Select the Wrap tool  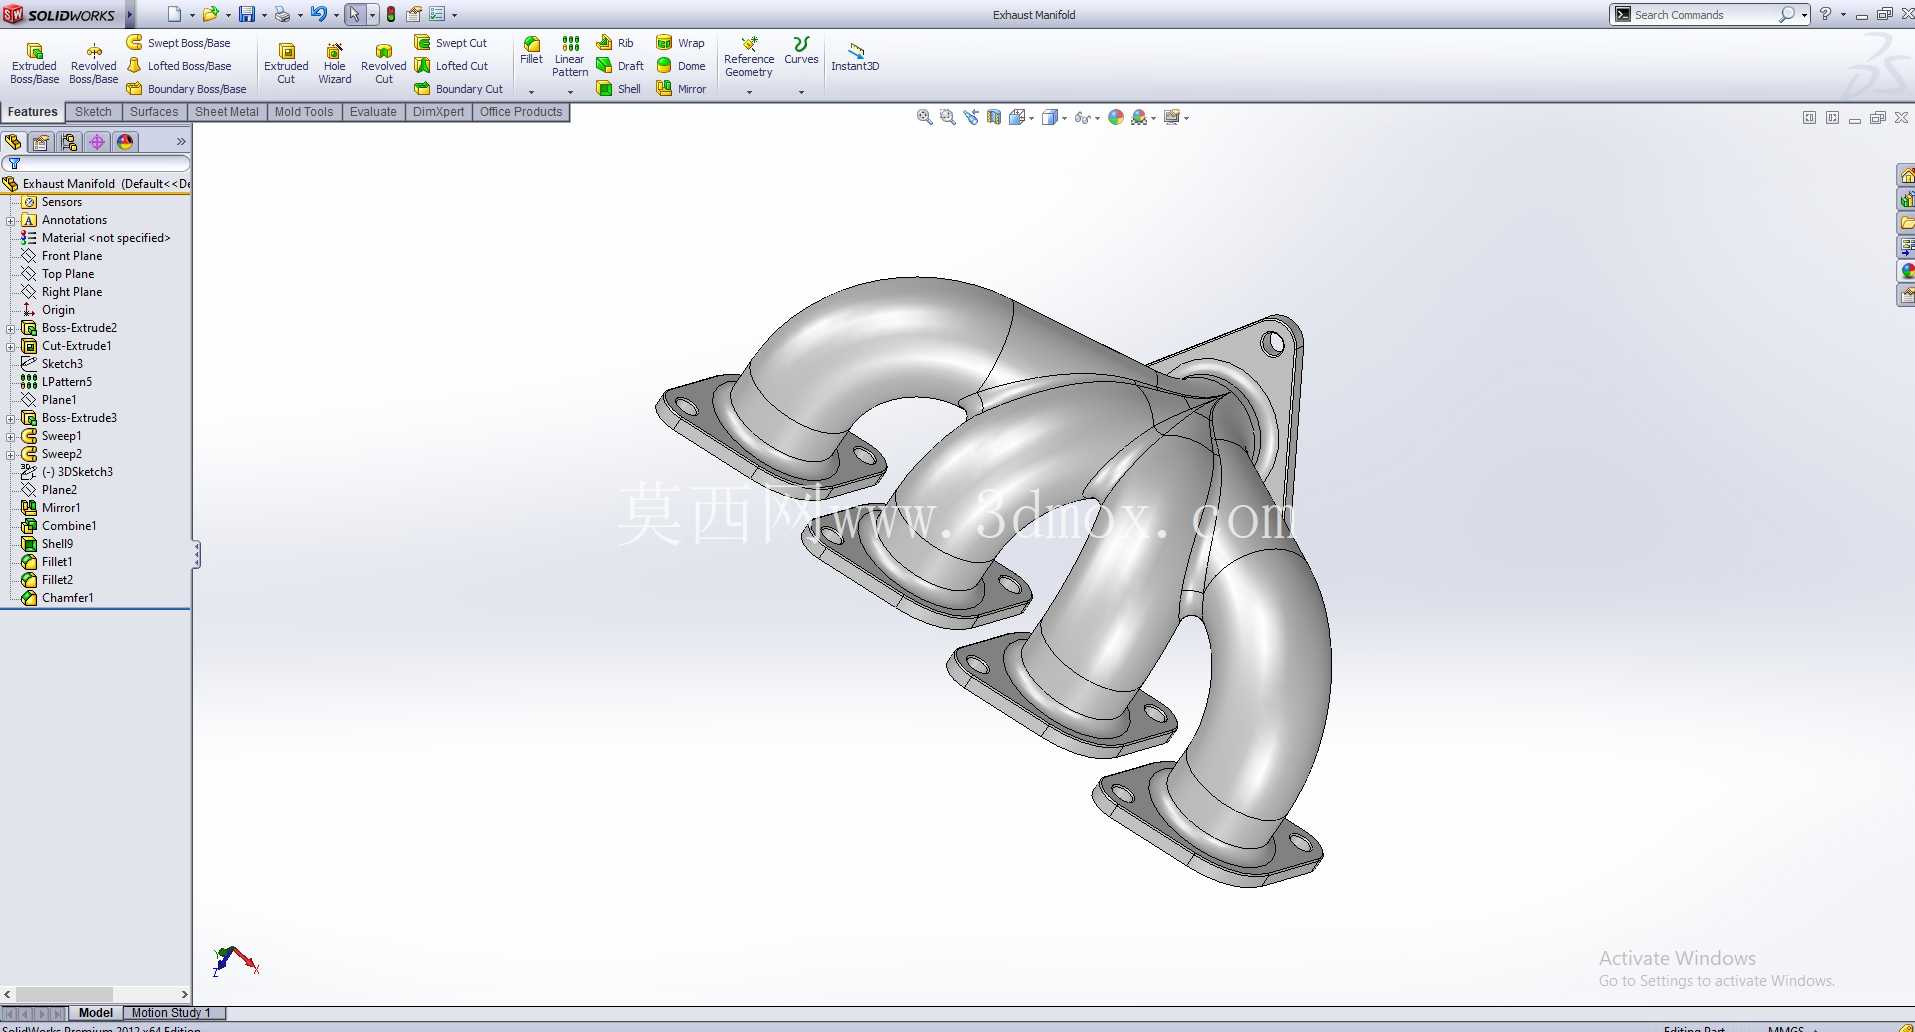[x=680, y=43]
